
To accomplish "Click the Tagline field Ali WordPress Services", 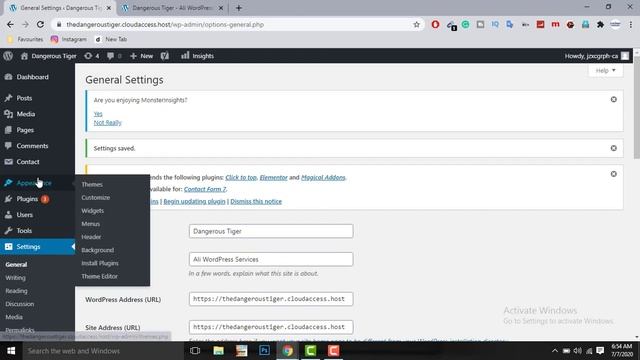I will [x=271, y=259].
